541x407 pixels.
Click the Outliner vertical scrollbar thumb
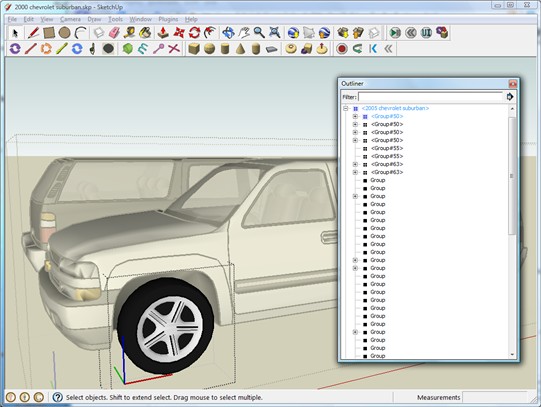[x=512, y=176]
